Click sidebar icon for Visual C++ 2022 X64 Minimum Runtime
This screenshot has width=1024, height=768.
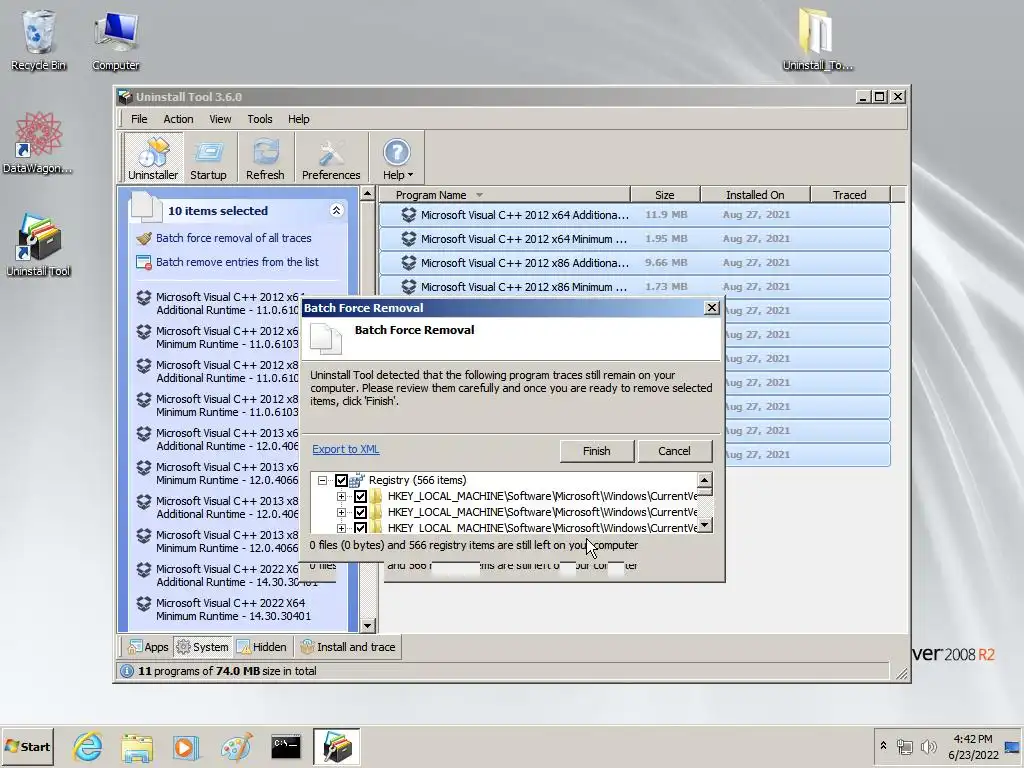(144, 603)
